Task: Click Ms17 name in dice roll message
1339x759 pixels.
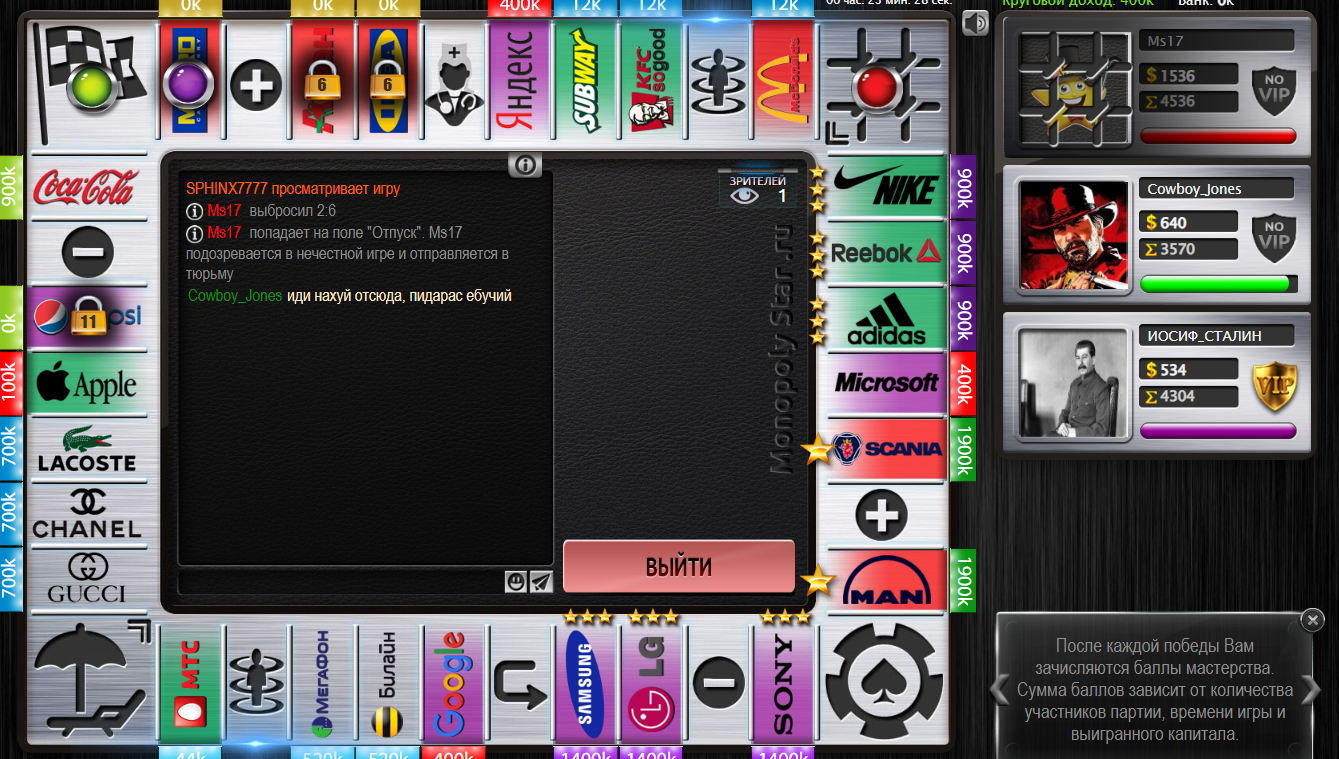Action: [x=224, y=211]
